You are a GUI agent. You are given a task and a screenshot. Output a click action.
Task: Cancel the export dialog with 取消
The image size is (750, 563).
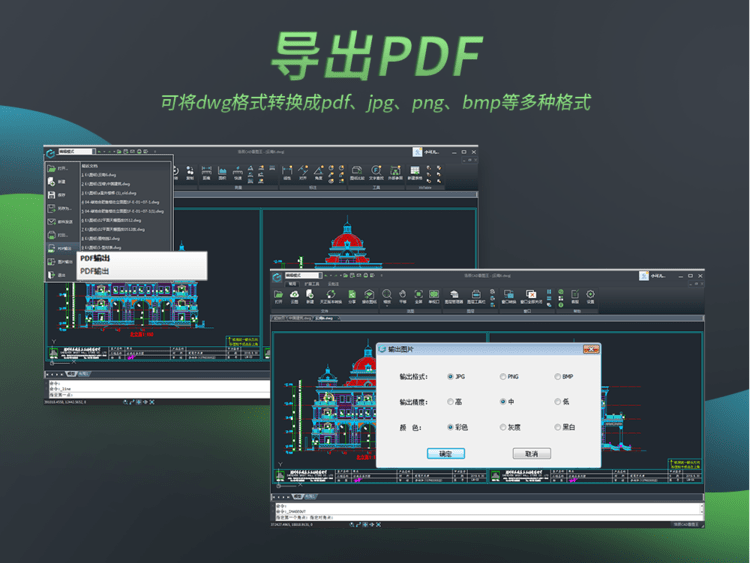pos(531,453)
